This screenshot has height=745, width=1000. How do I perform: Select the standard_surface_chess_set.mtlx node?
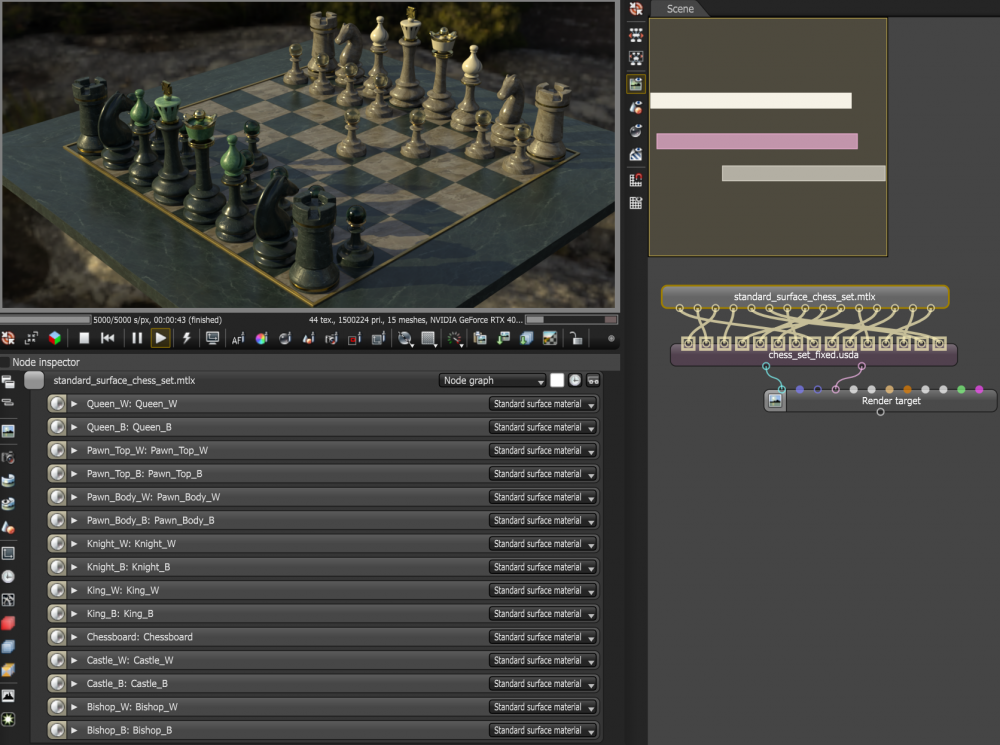[804, 296]
